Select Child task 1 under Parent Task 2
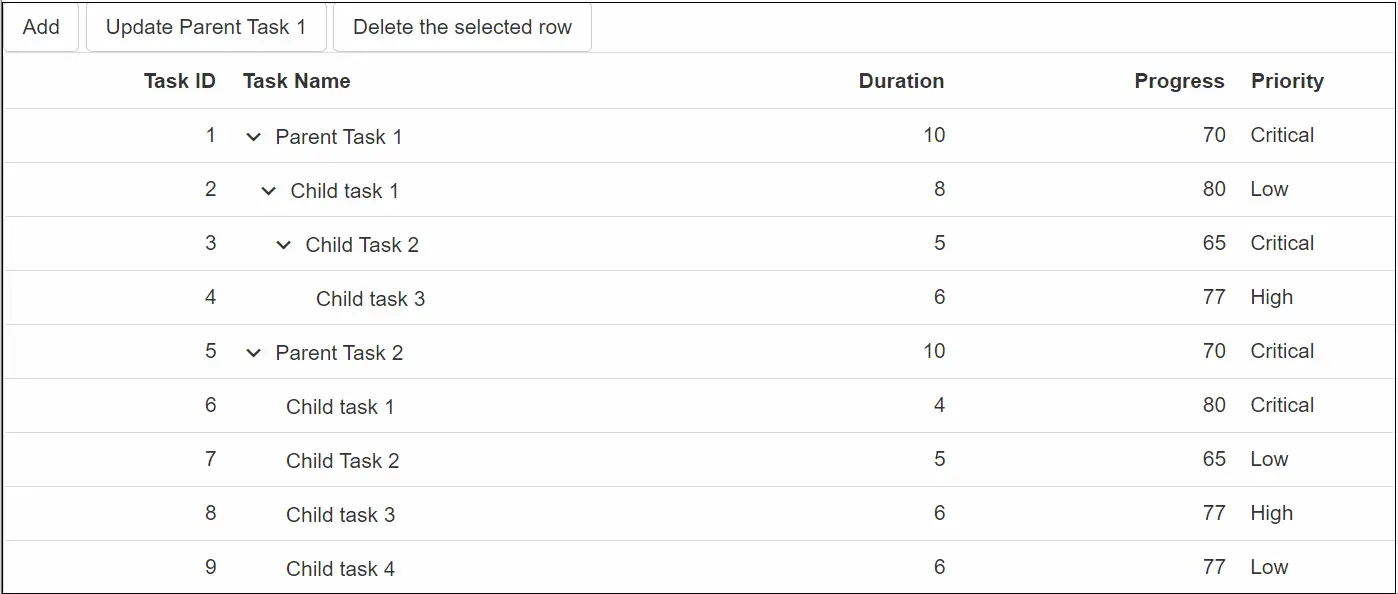 [340, 406]
